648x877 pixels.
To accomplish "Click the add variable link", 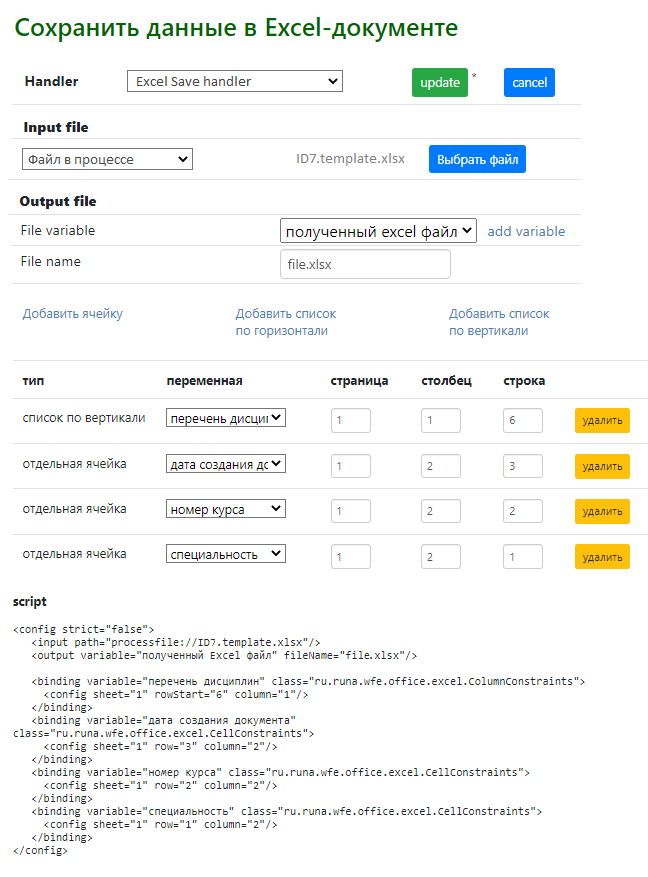I will [526, 231].
